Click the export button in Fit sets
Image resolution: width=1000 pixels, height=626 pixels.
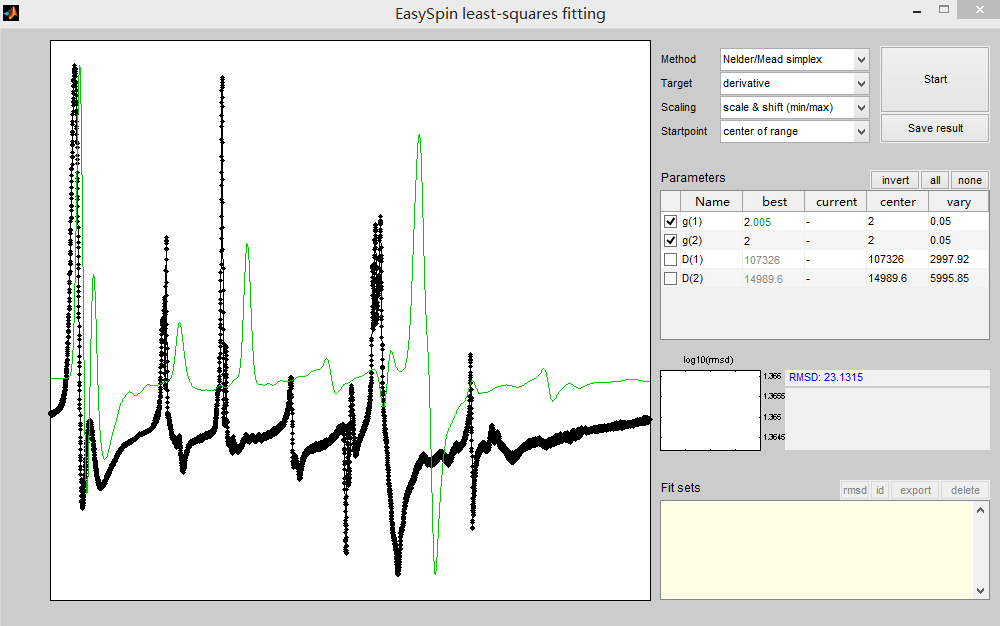point(915,490)
